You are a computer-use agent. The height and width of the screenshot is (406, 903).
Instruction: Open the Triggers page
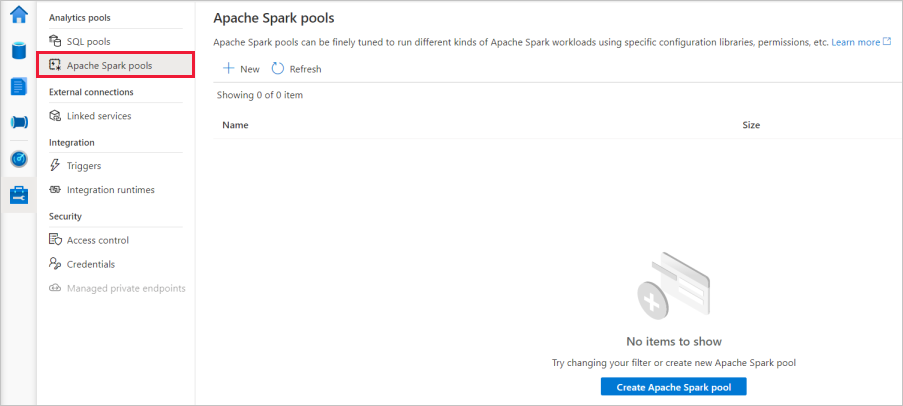(83, 166)
